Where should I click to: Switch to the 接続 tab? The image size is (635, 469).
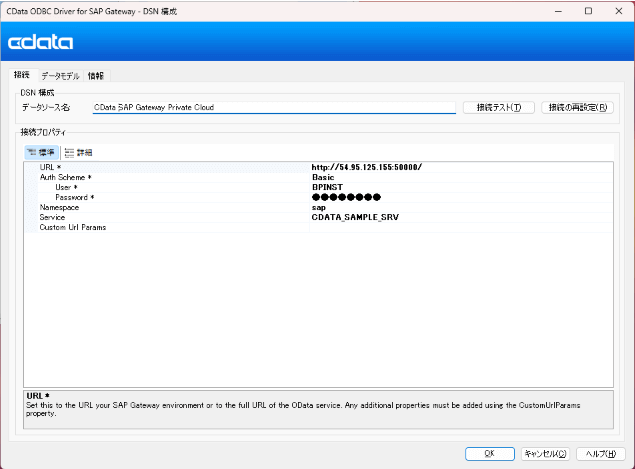tap(22, 75)
